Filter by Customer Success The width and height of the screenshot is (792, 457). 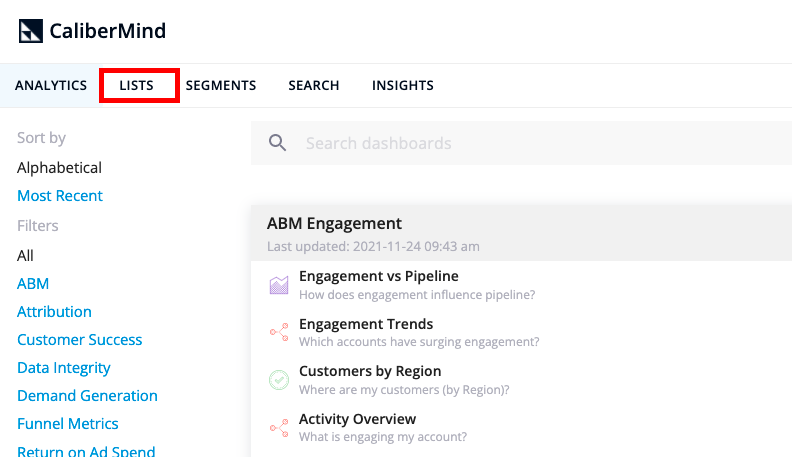click(80, 340)
